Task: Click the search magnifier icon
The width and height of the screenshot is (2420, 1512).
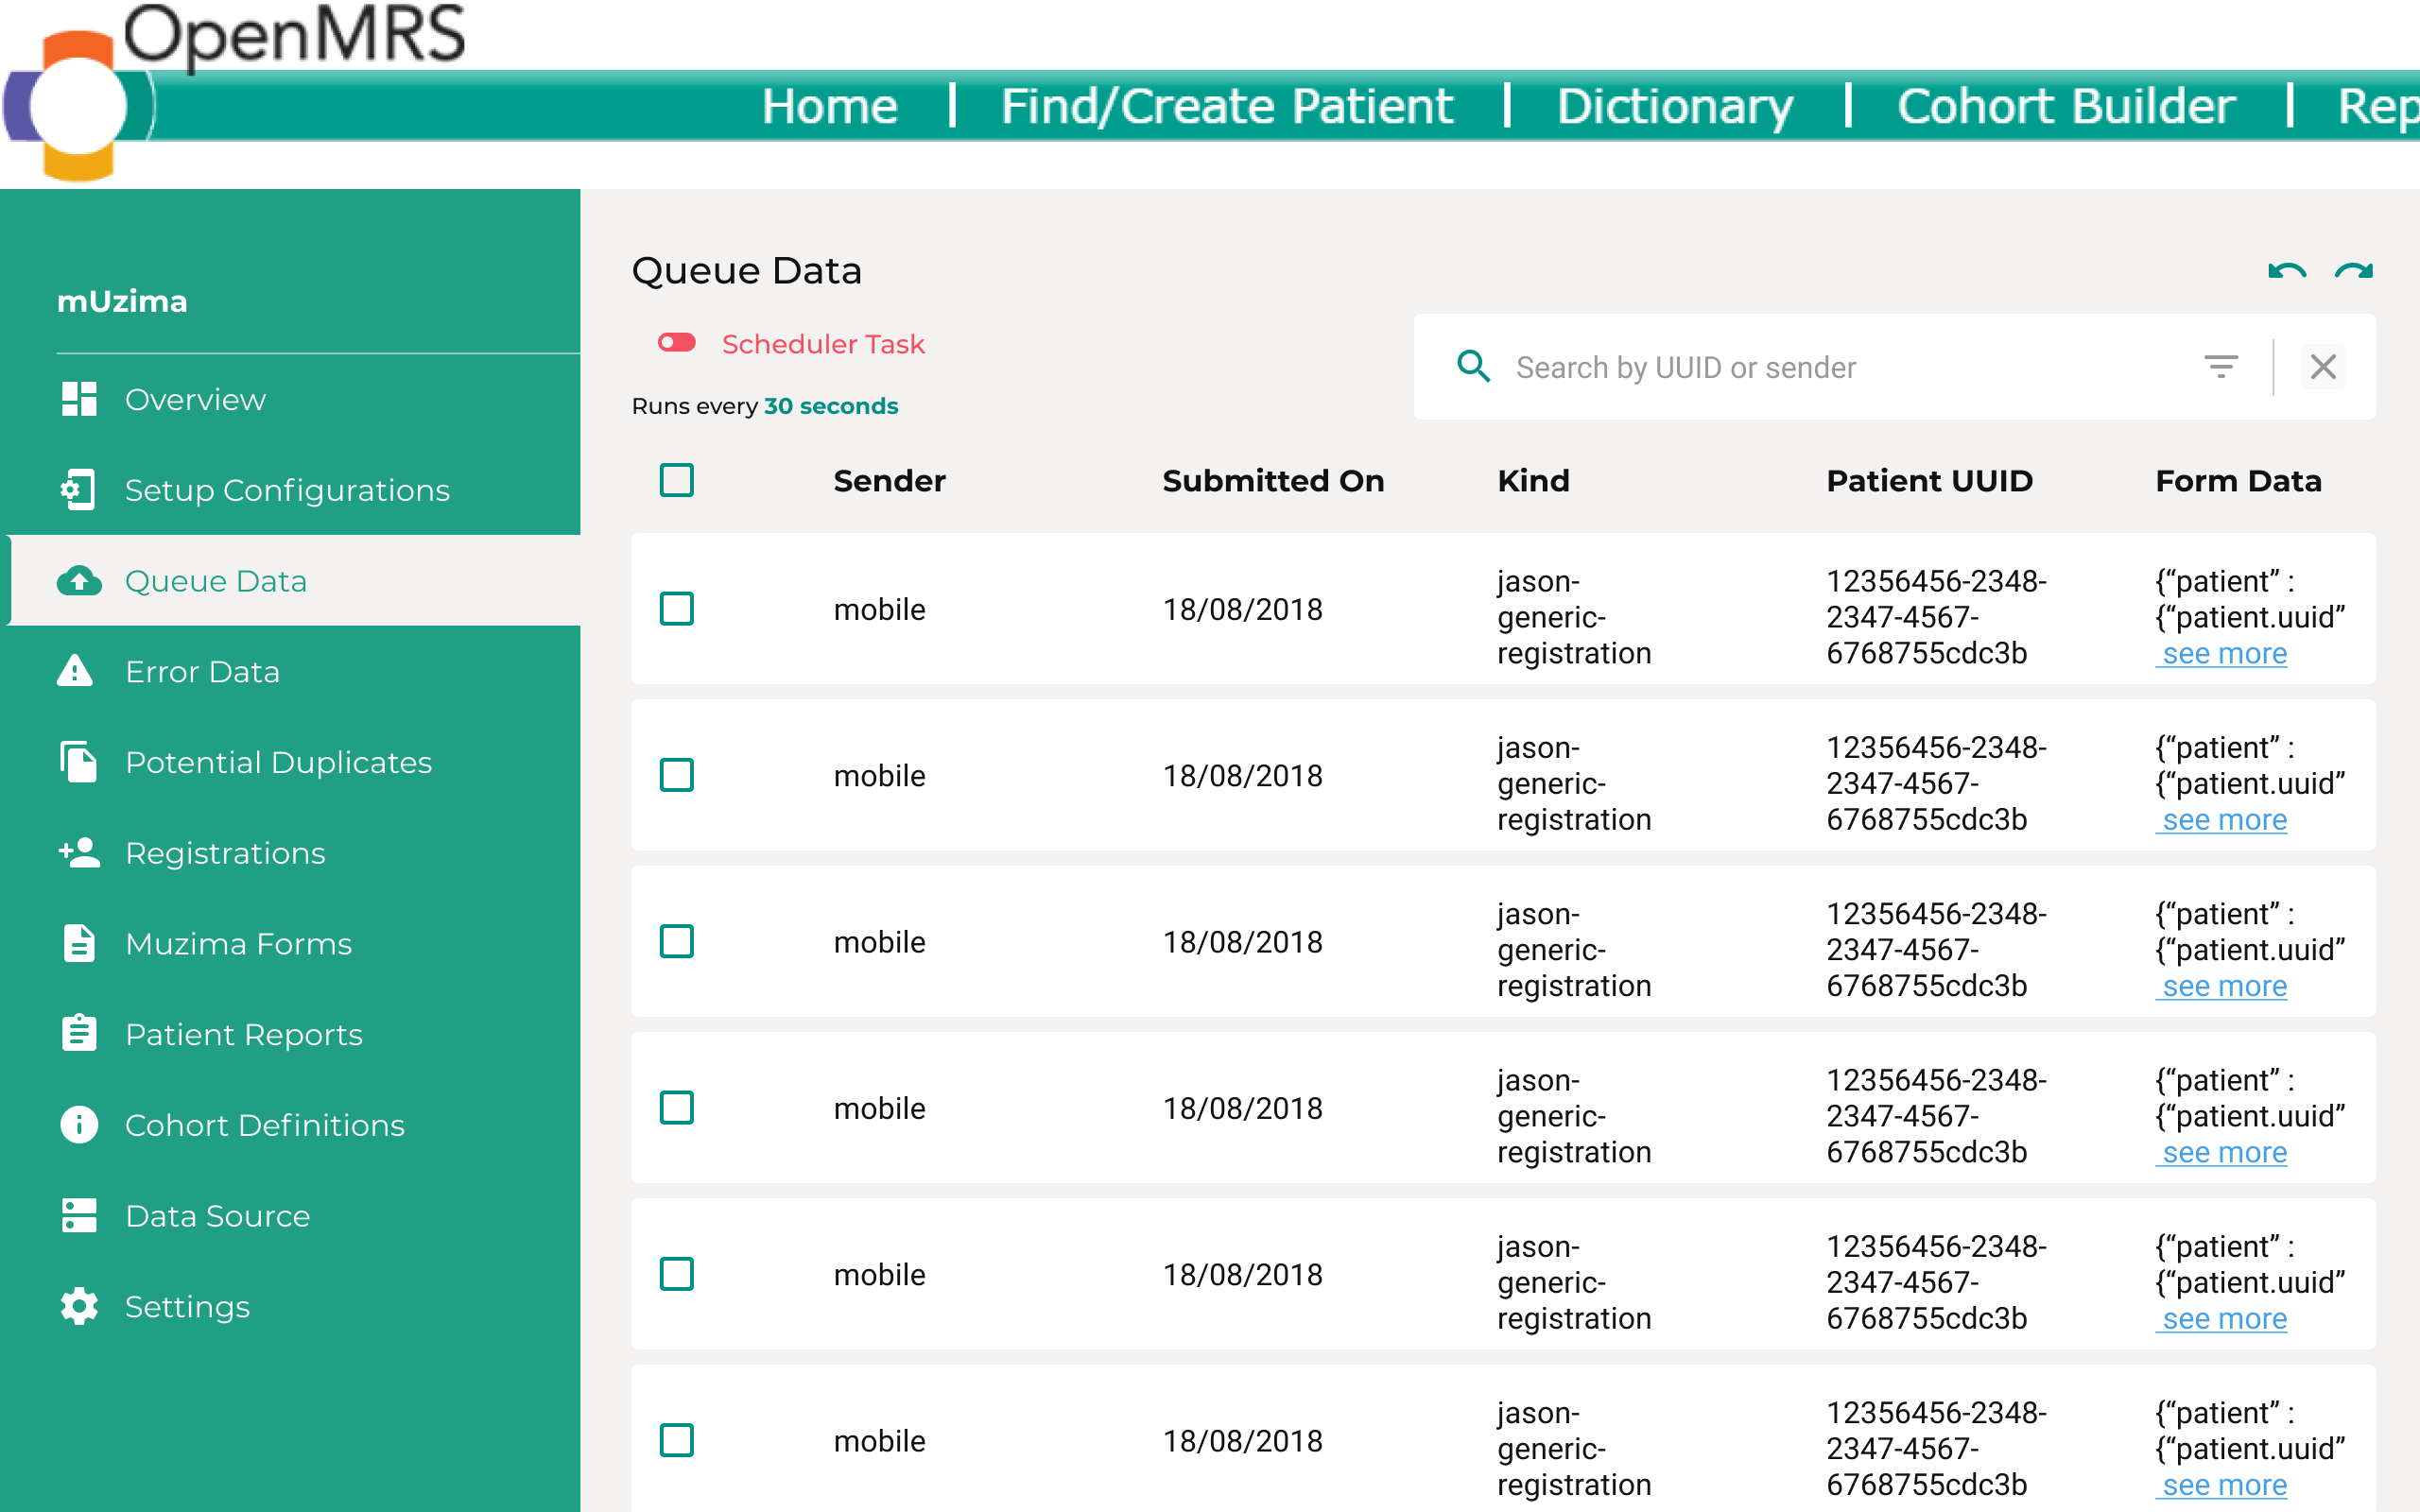Action: coord(1474,367)
